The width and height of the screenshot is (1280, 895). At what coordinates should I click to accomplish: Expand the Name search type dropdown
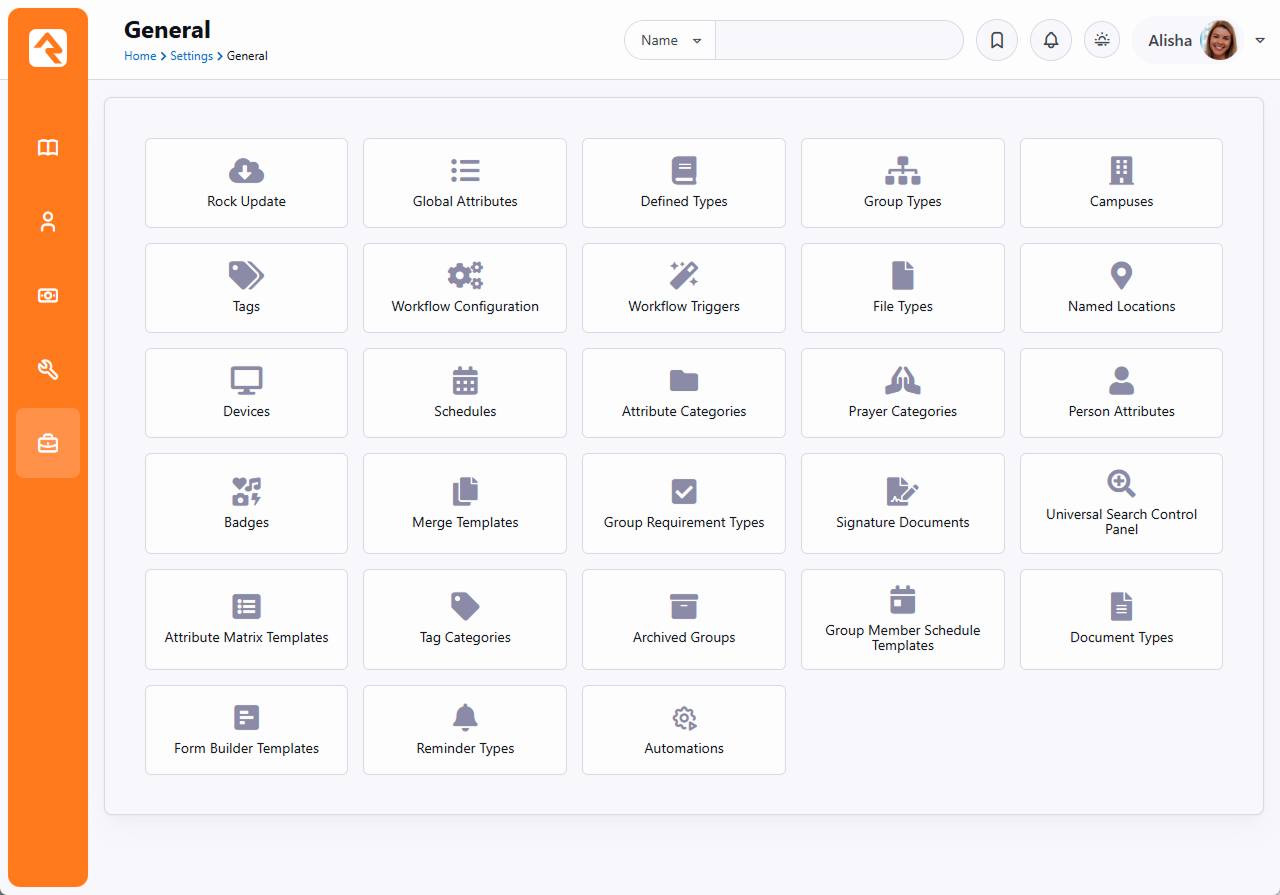point(670,41)
